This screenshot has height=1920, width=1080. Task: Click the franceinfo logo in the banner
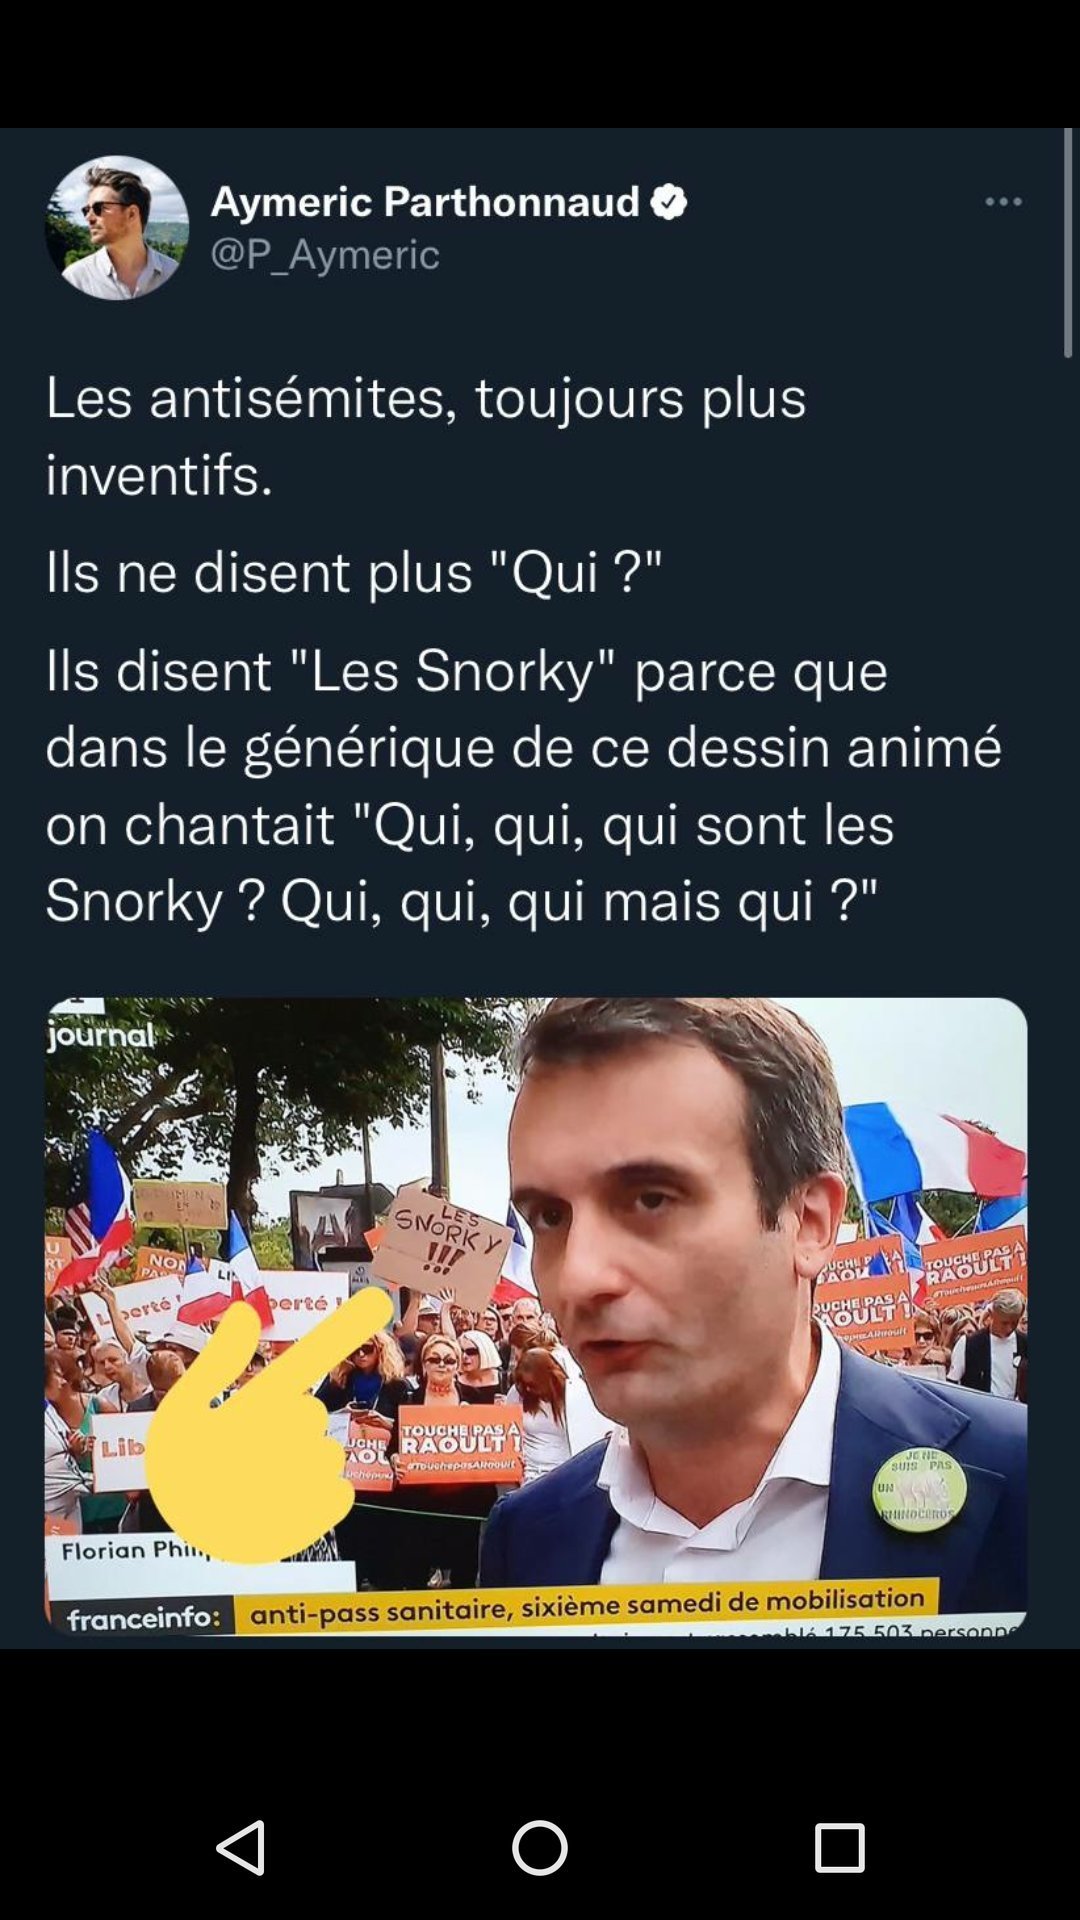tap(143, 1616)
